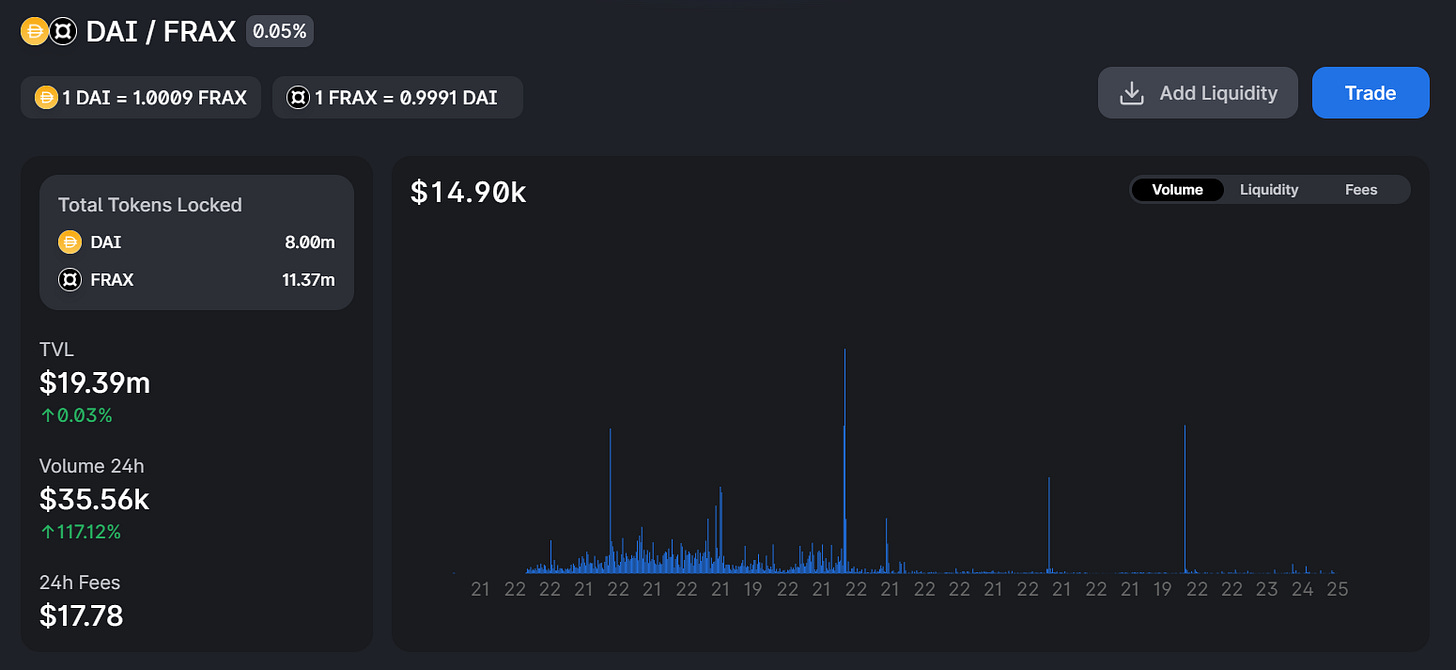Click the DAI icon in the 1 DAI price pill
The width and height of the screenshot is (1456, 670).
coord(46,97)
